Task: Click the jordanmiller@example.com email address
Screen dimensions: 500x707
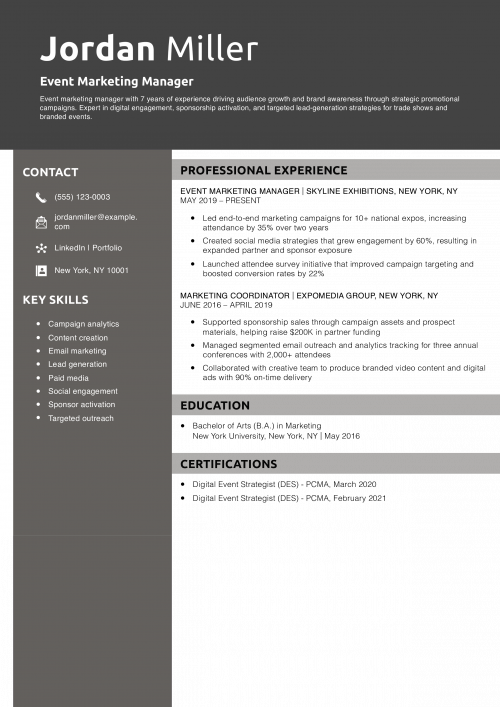Action: (x=96, y=222)
